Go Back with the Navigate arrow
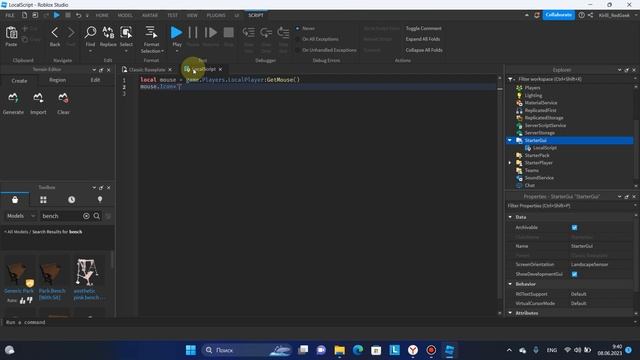The image size is (640, 360). 55,33
